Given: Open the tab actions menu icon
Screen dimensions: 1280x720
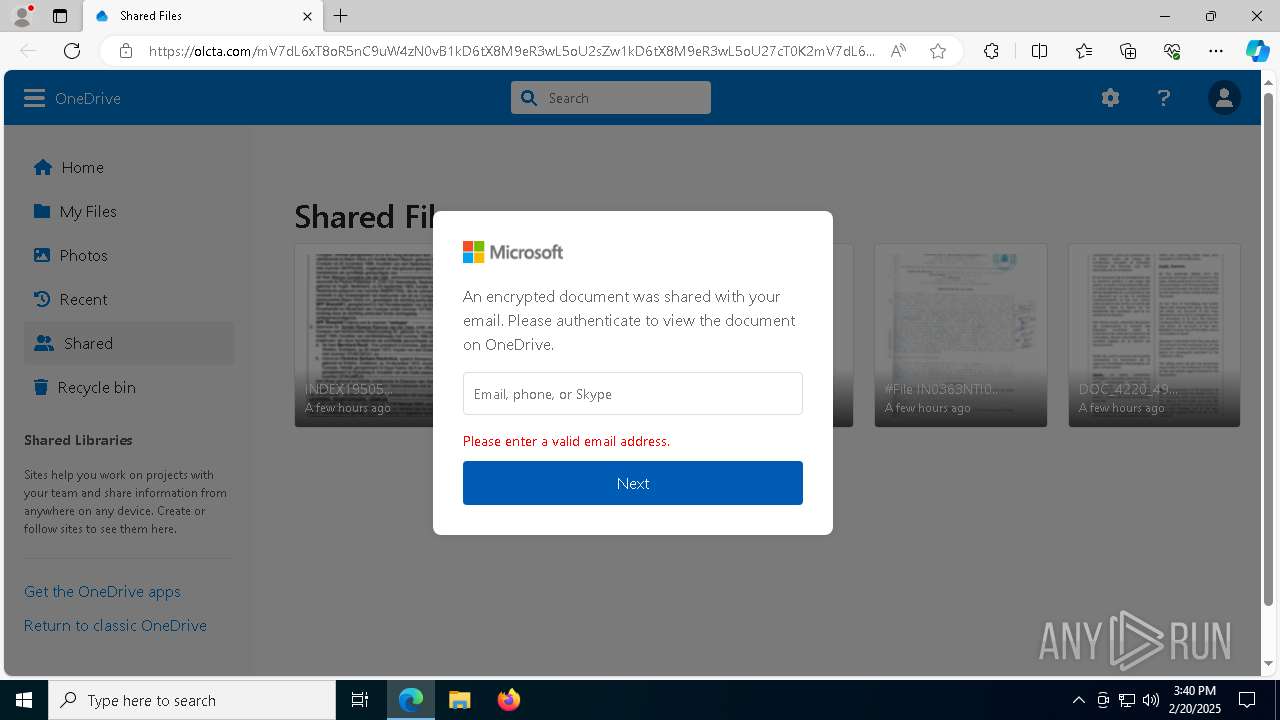Looking at the screenshot, I should 60,16.
